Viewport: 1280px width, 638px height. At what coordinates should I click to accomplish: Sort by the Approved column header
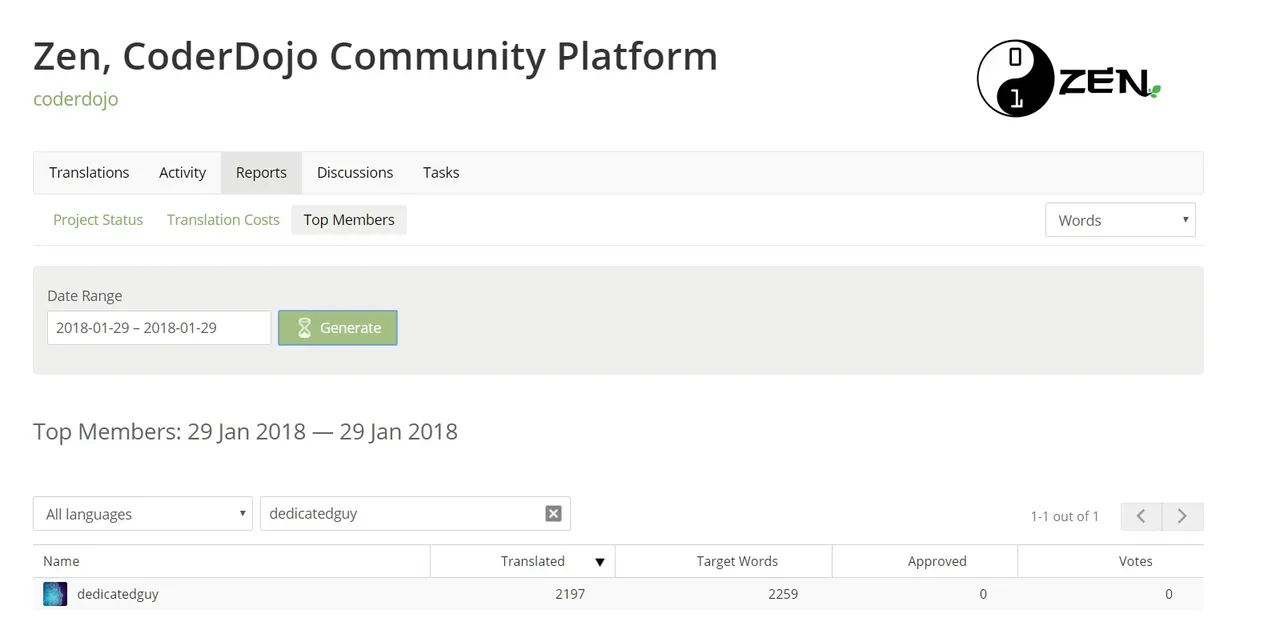tap(924, 561)
